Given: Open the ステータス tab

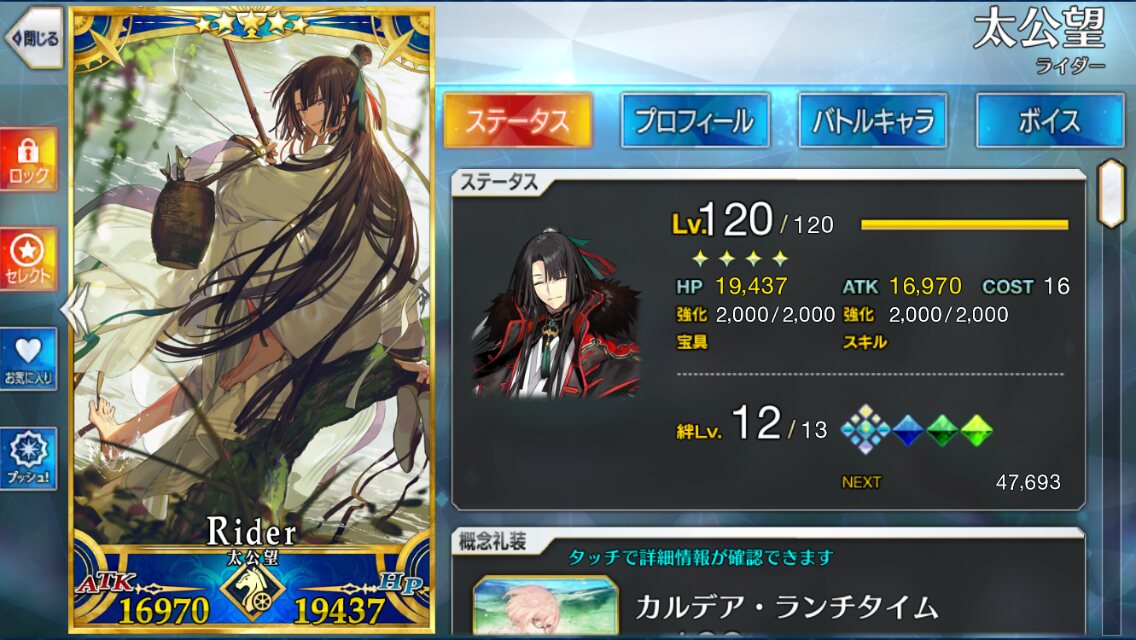Looking at the screenshot, I should click(x=517, y=121).
